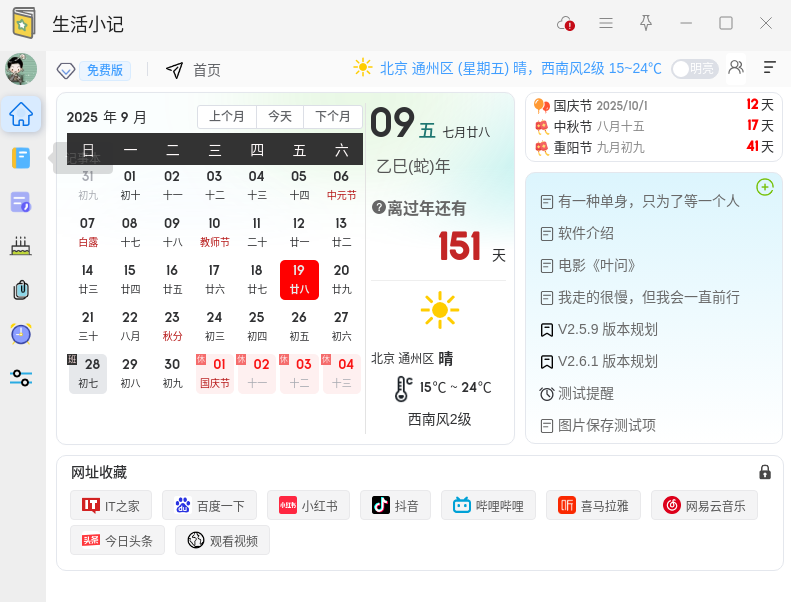This screenshot has height=602, width=791.
Task: Click the cloud sync warning icon
Action: click(566, 23)
